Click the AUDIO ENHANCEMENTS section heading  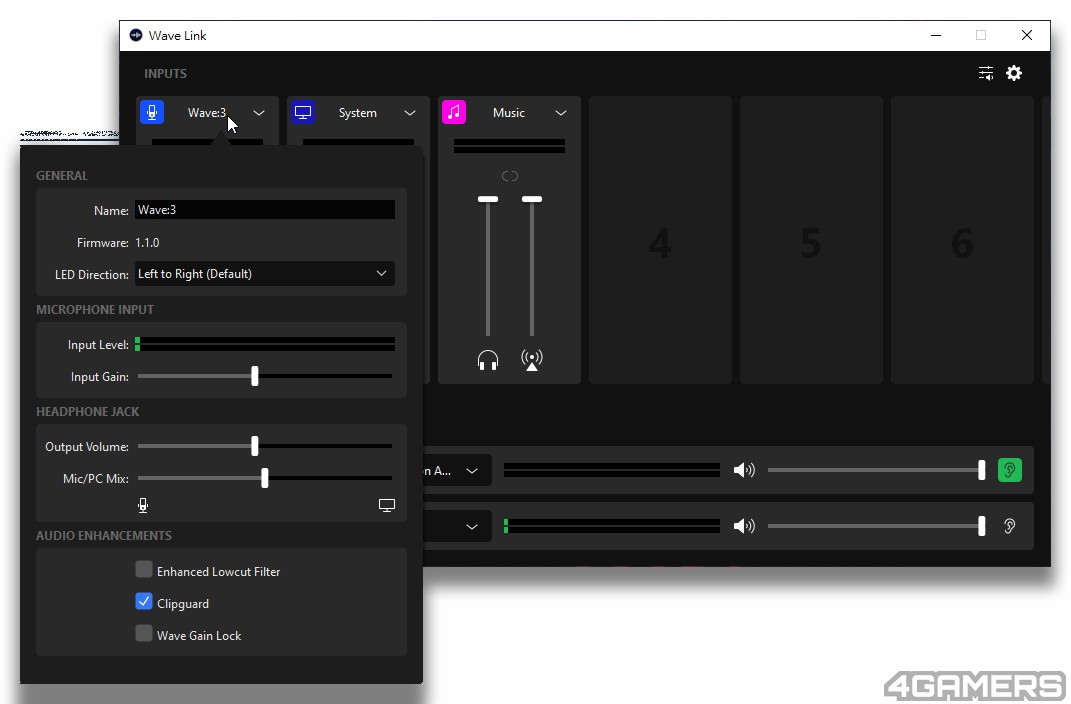[x=104, y=535]
